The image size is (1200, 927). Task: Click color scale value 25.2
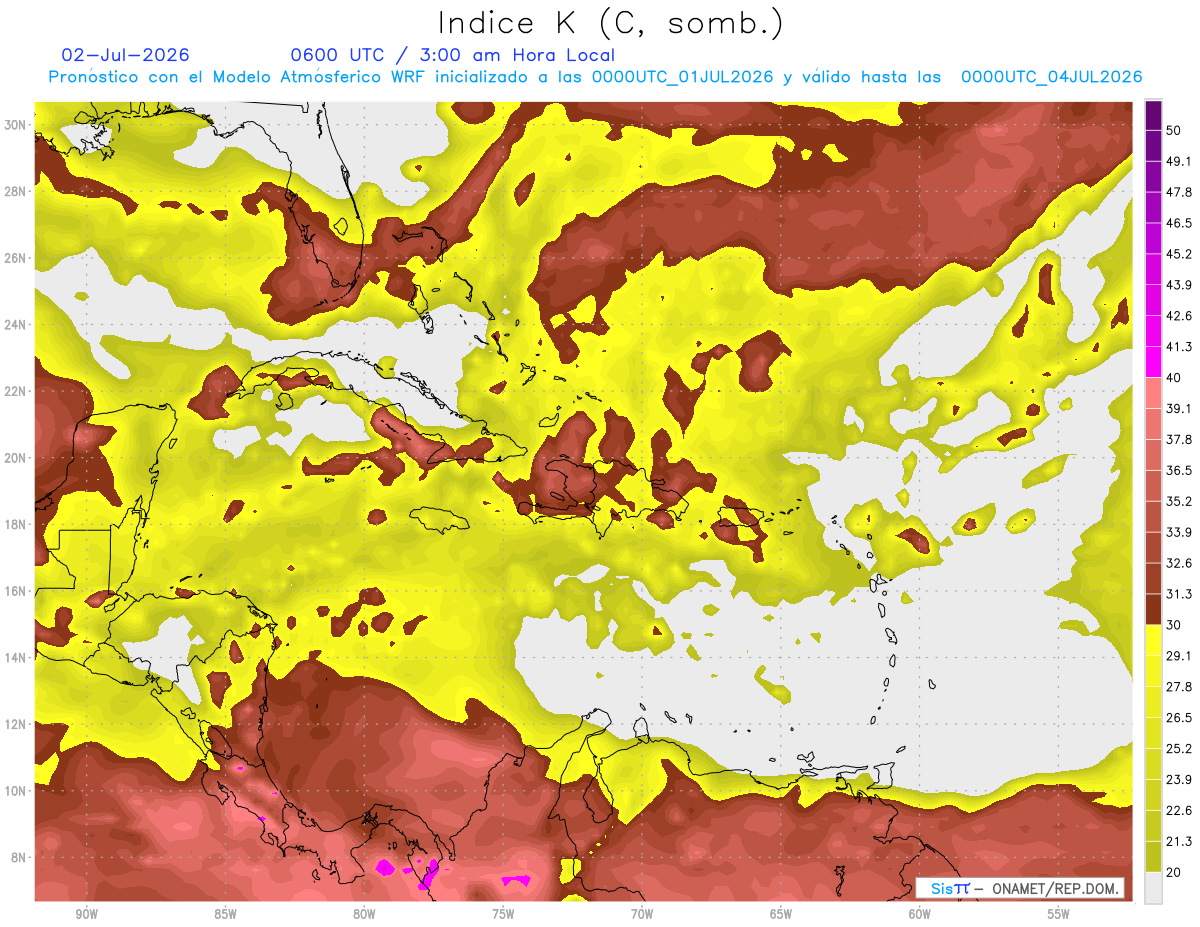tap(1180, 748)
